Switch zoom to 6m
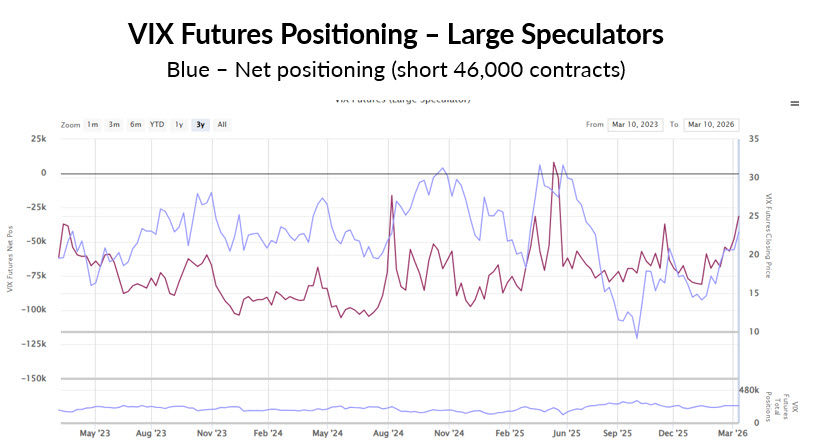Viewport: 814px width, 447px height. coord(136,125)
